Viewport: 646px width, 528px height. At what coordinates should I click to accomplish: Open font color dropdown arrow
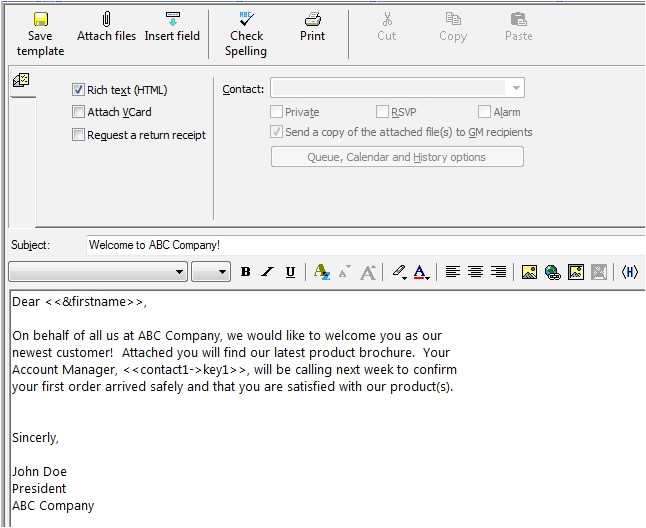click(x=428, y=278)
